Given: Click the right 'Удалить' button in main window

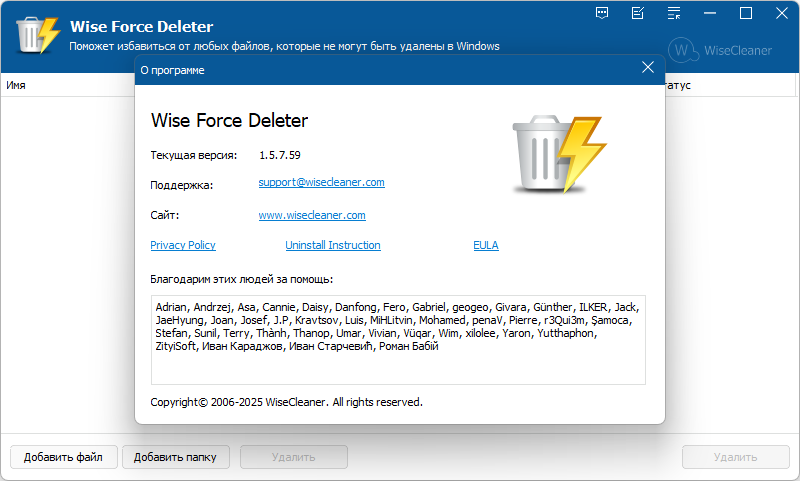Looking at the screenshot, I should coord(736,457).
